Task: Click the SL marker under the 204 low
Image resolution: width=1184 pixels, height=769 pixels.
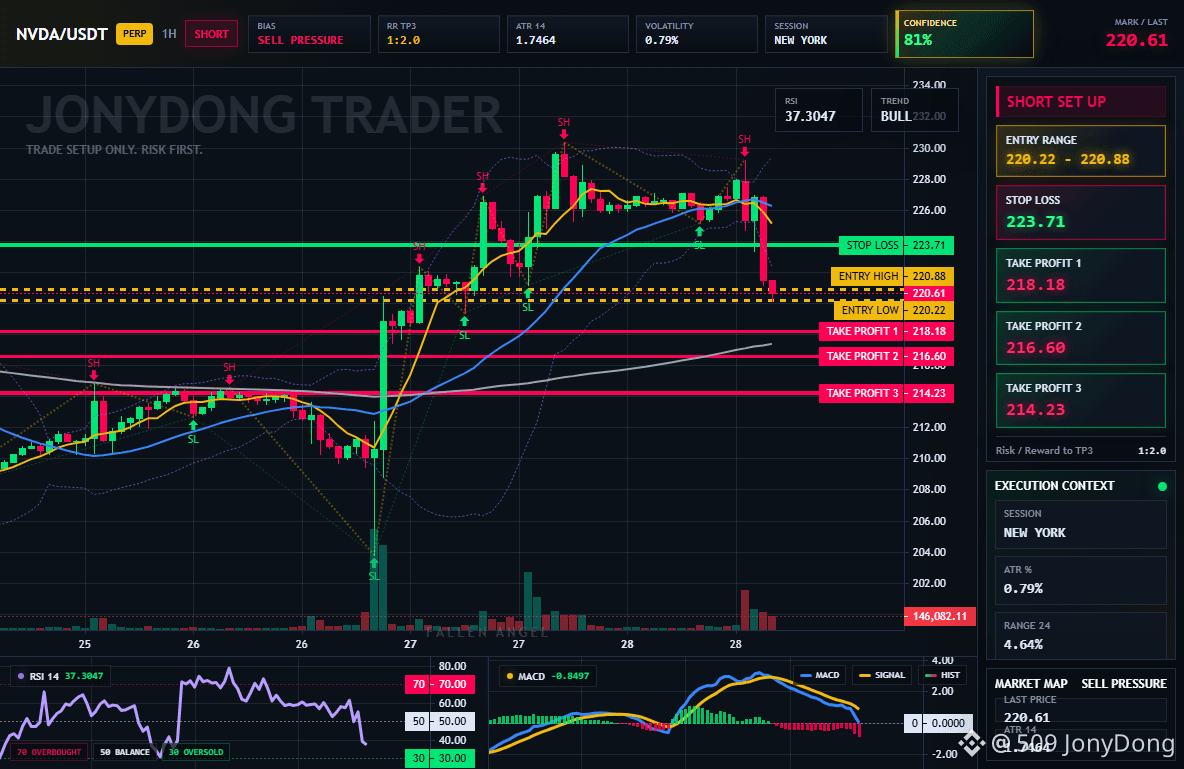Action: coord(374,569)
